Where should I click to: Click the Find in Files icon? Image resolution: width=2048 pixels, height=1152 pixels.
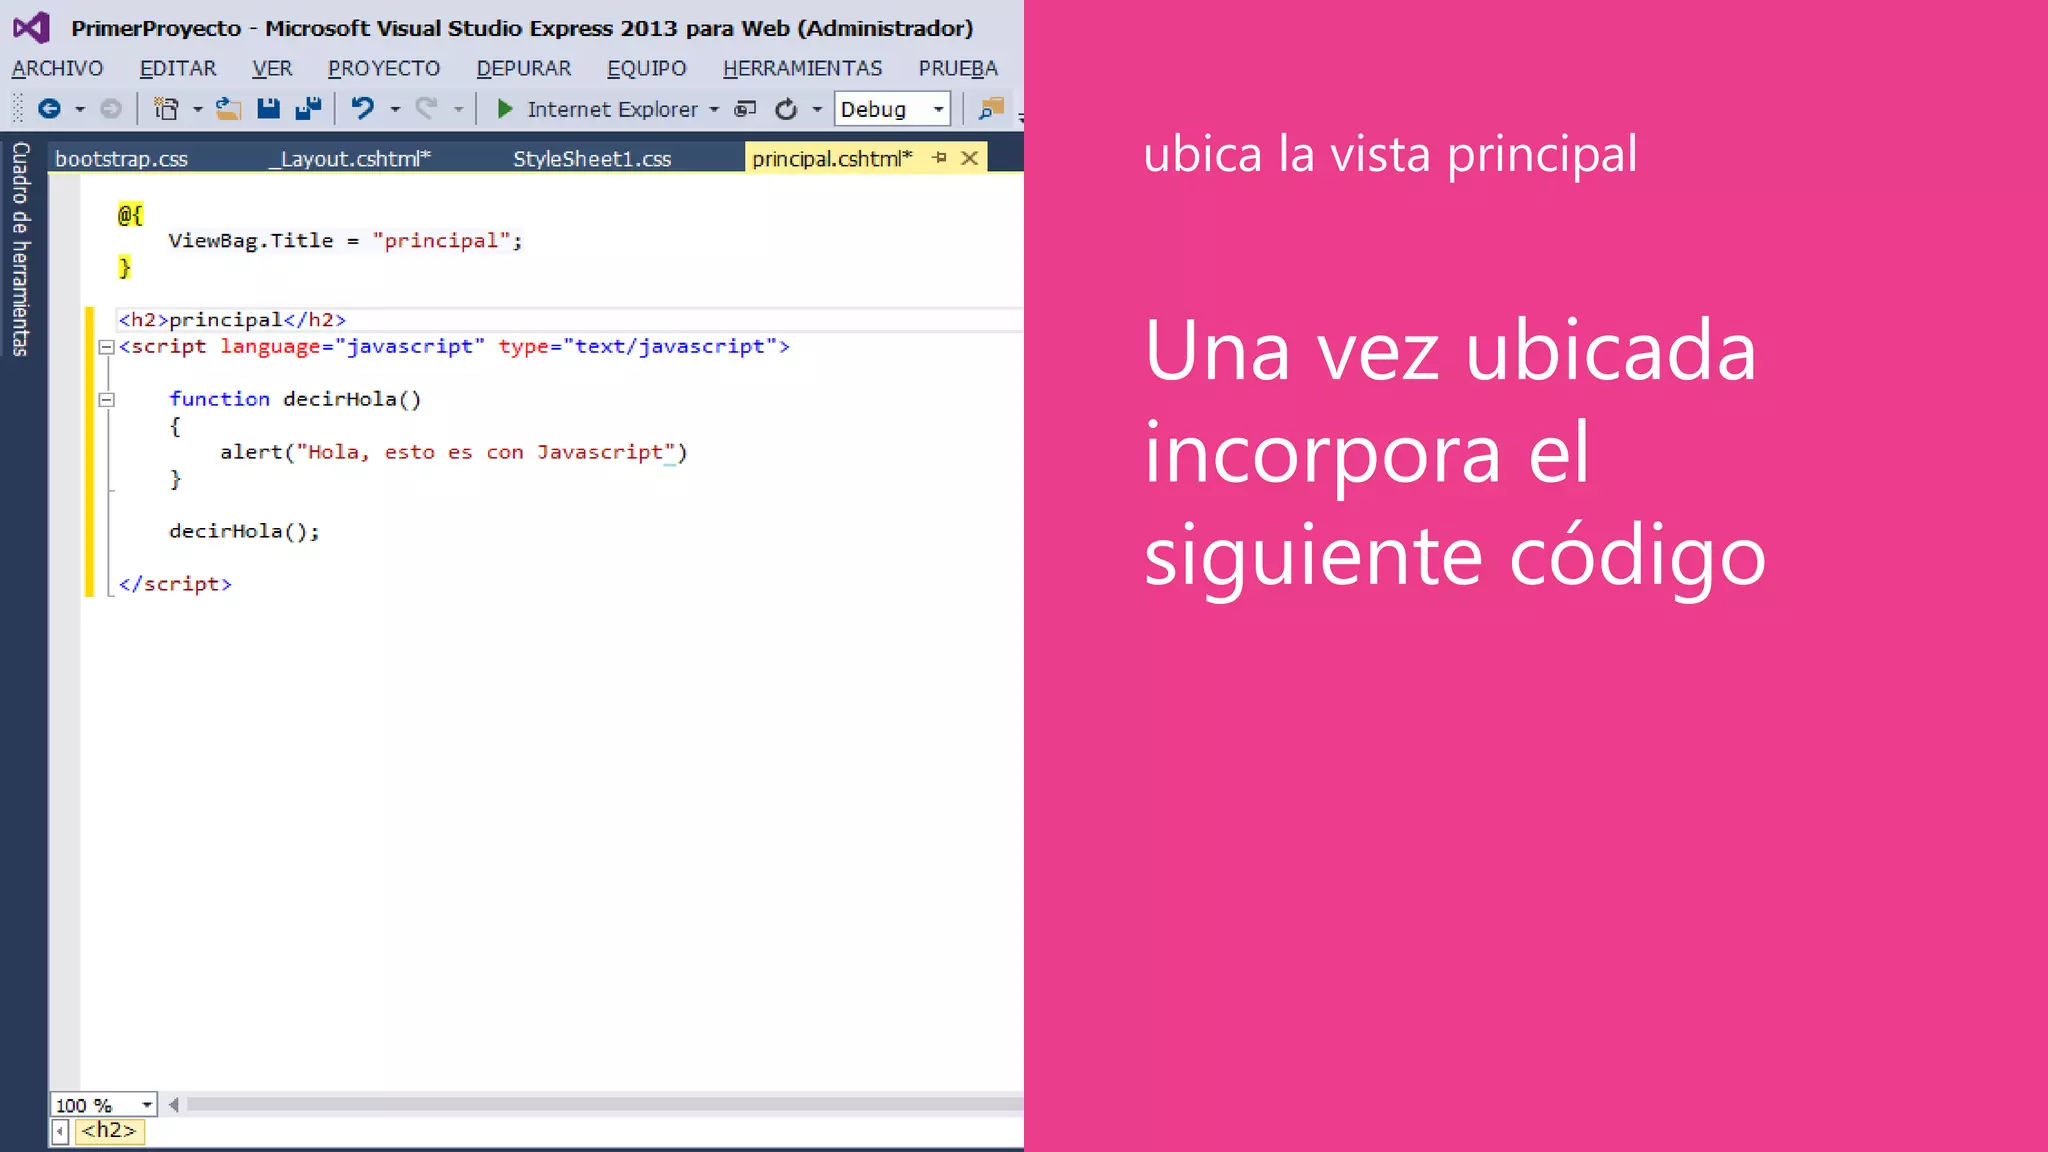(991, 108)
